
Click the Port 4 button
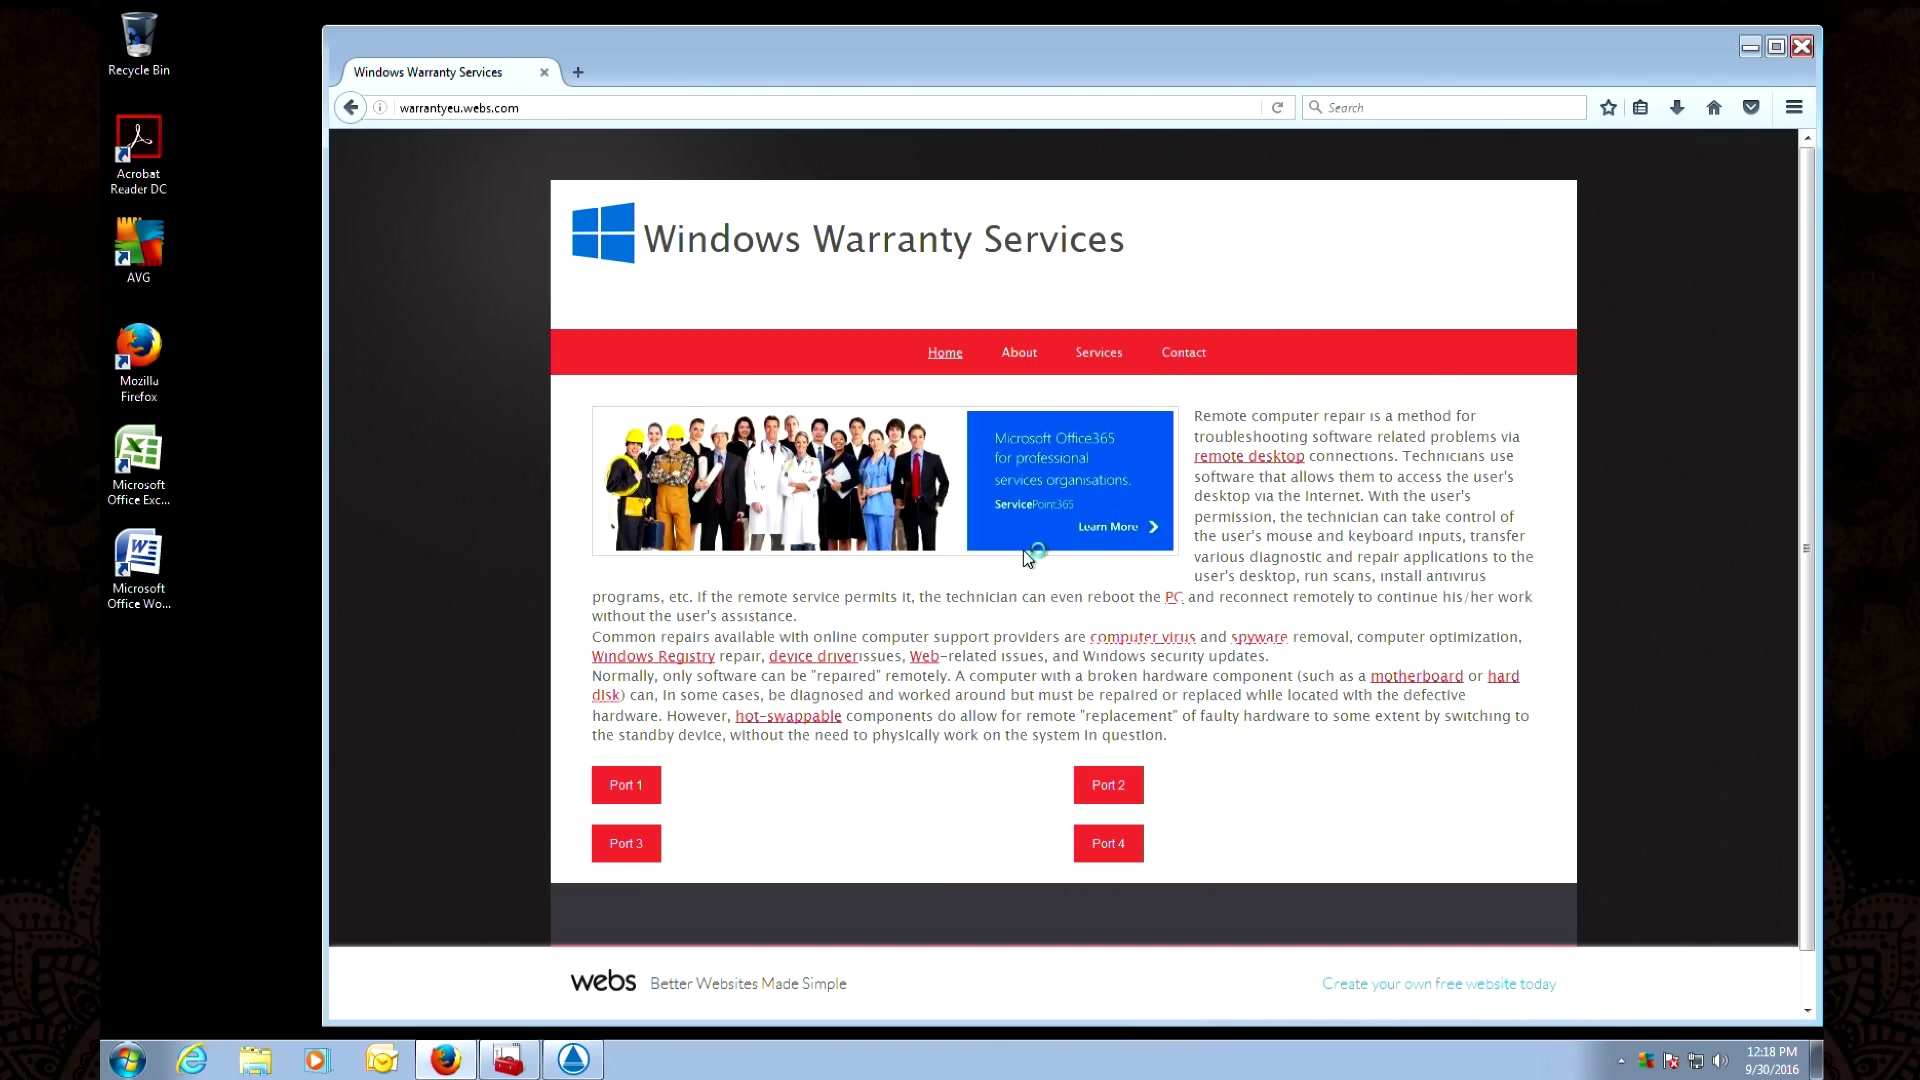(1108, 843)
